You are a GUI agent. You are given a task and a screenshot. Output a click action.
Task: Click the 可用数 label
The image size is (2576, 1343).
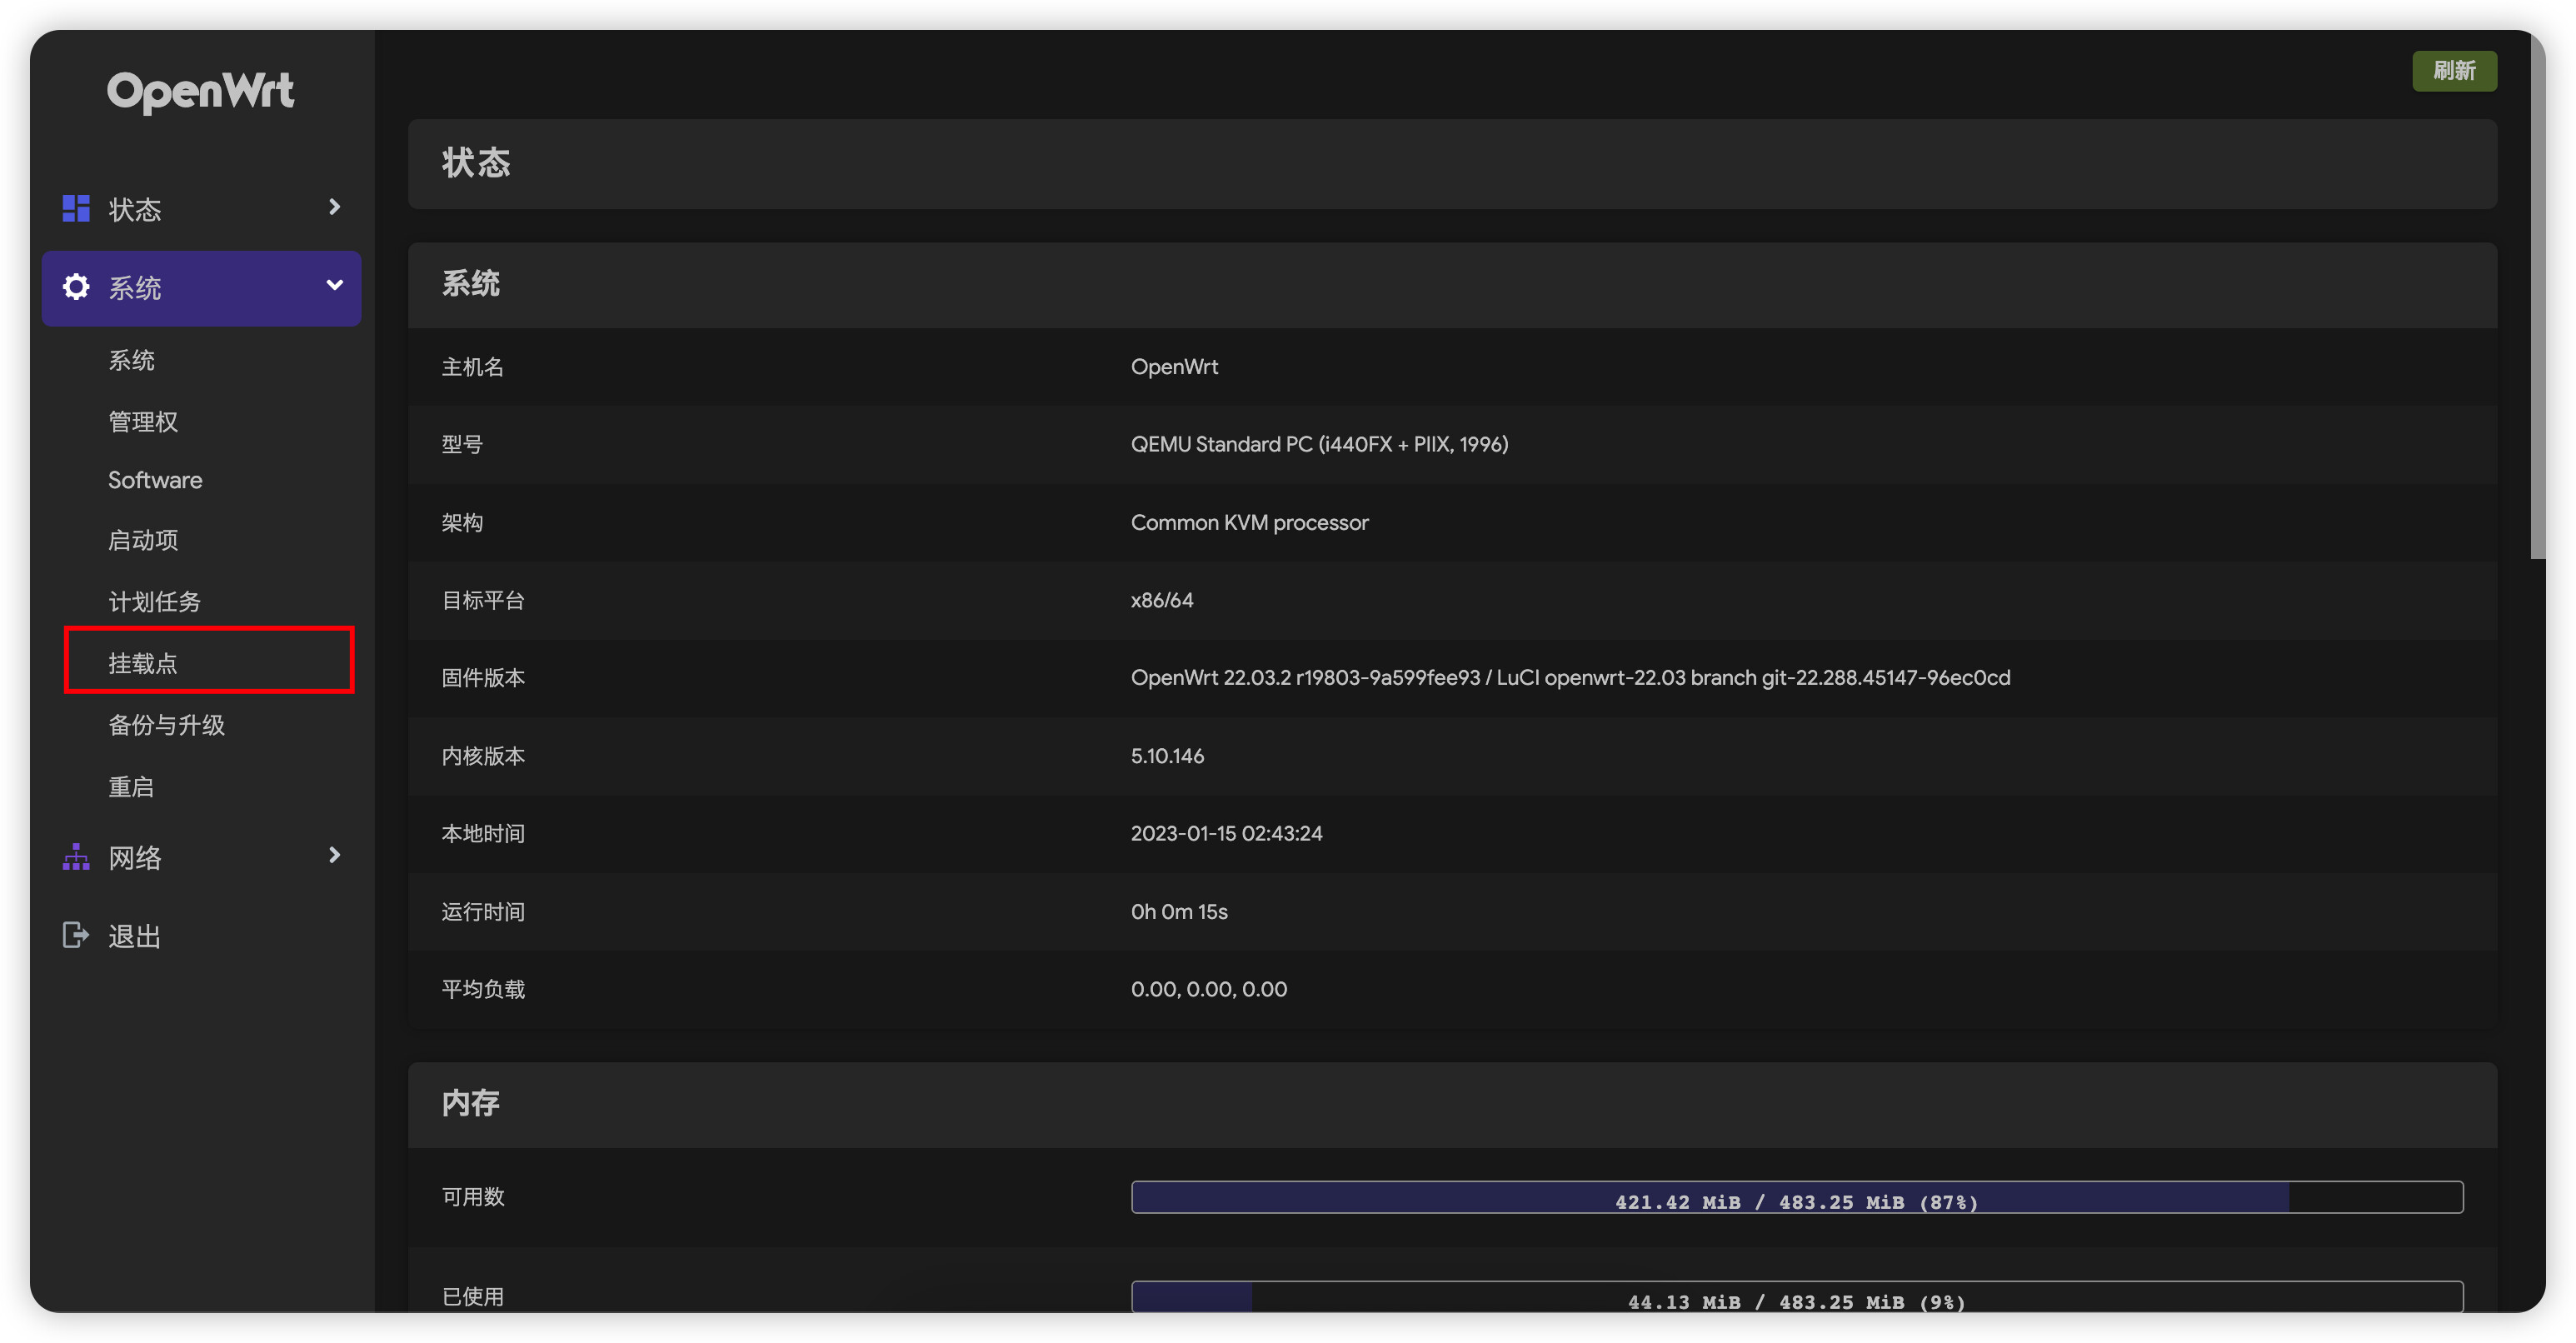coord(472,1197)
